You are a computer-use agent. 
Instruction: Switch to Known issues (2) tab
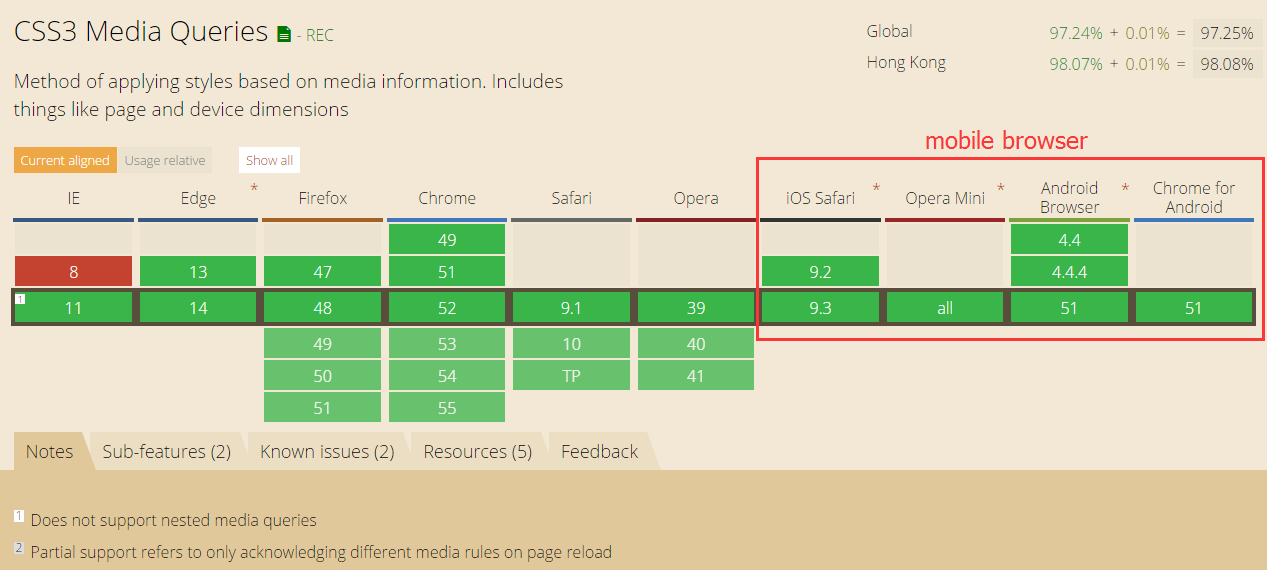(327, 452)
